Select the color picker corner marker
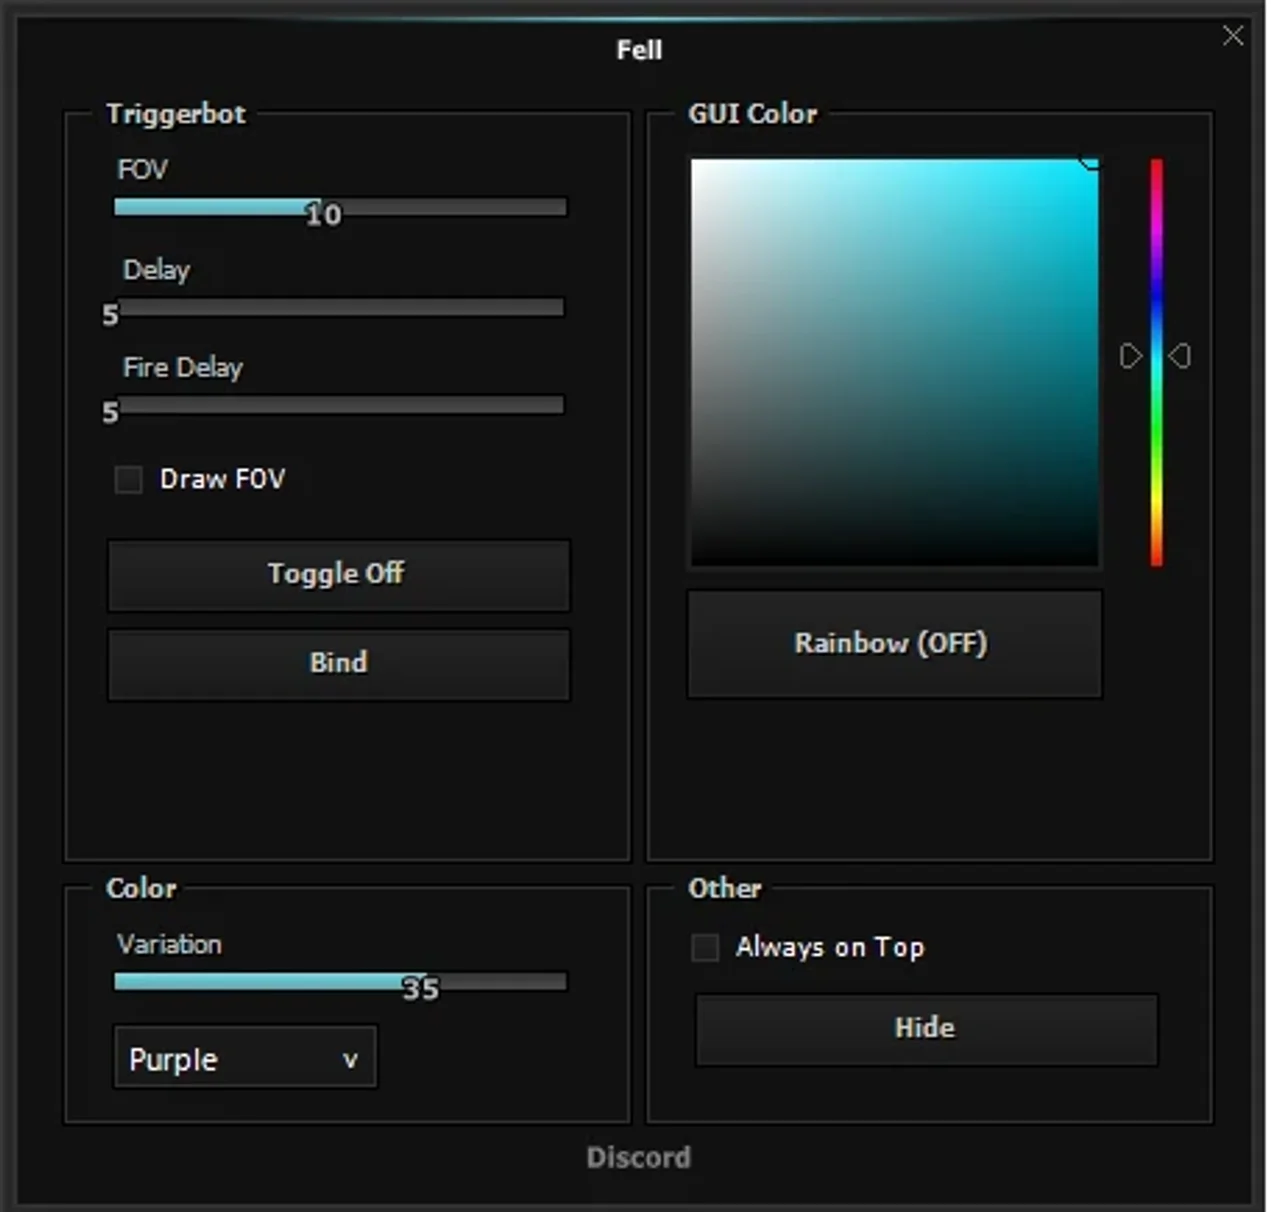Image resolution: width=1271 pixels, height=1212 pixels. pyautogui.click(x=1088, y=164)
